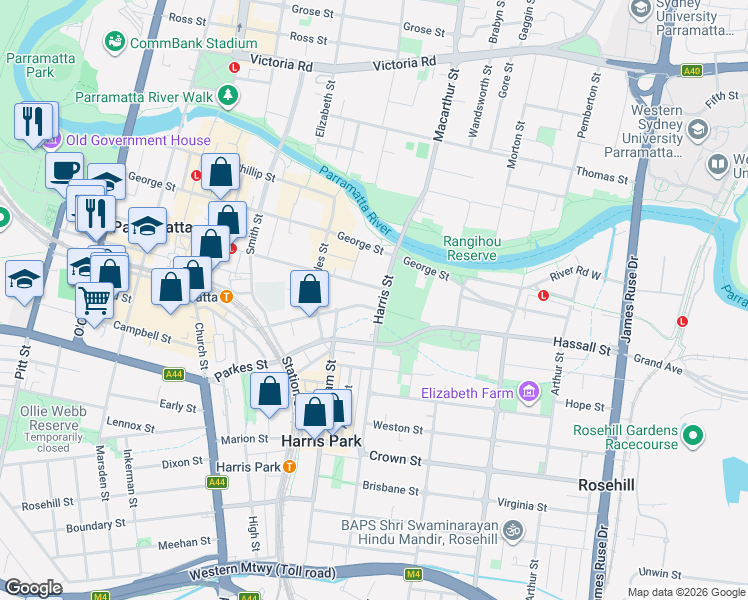The width and height of the screenshot is (748, 600).
Task: Click the Rosehill Gardens Racecourse label
Action: click(x=625, y=437)
